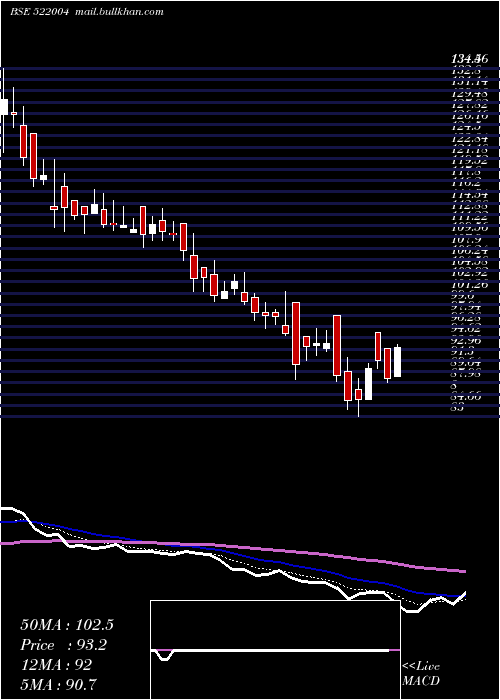
Task: Click the '122.84' price axis label
Action: coord(470,139)
